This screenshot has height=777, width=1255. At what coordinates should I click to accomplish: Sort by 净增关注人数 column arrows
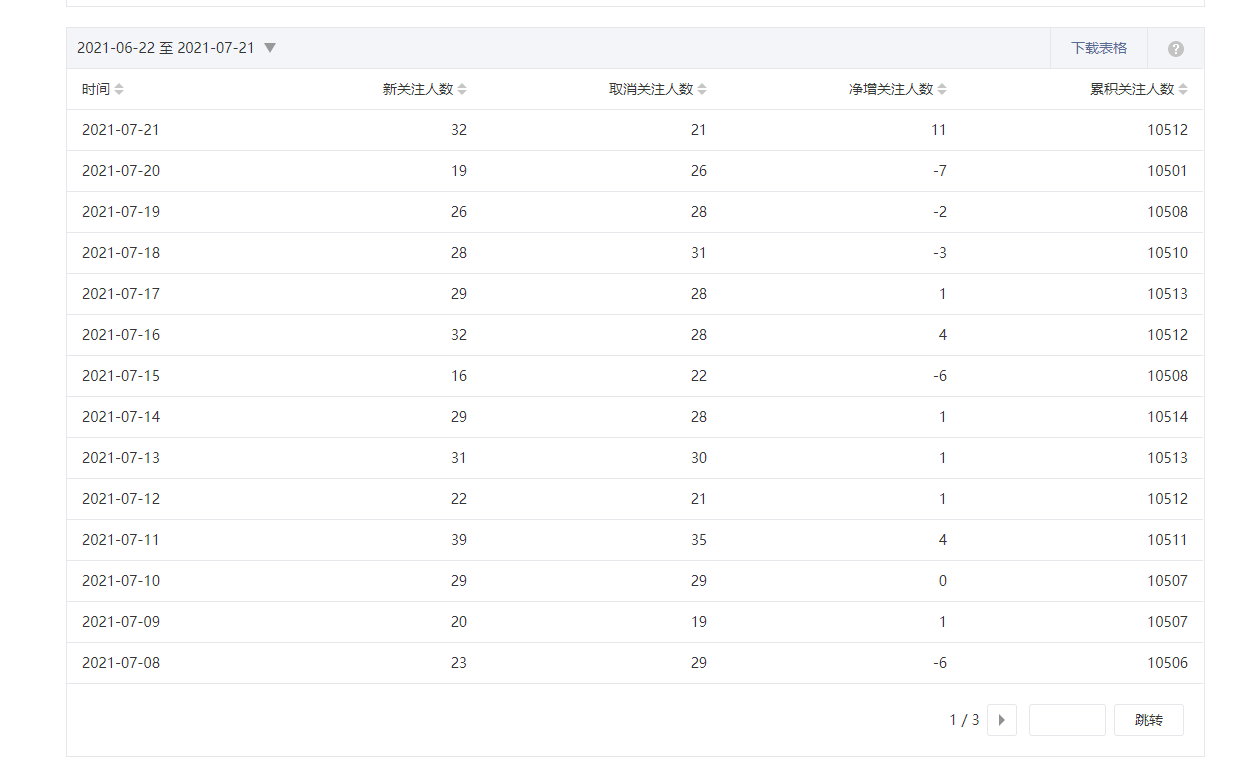942,89
